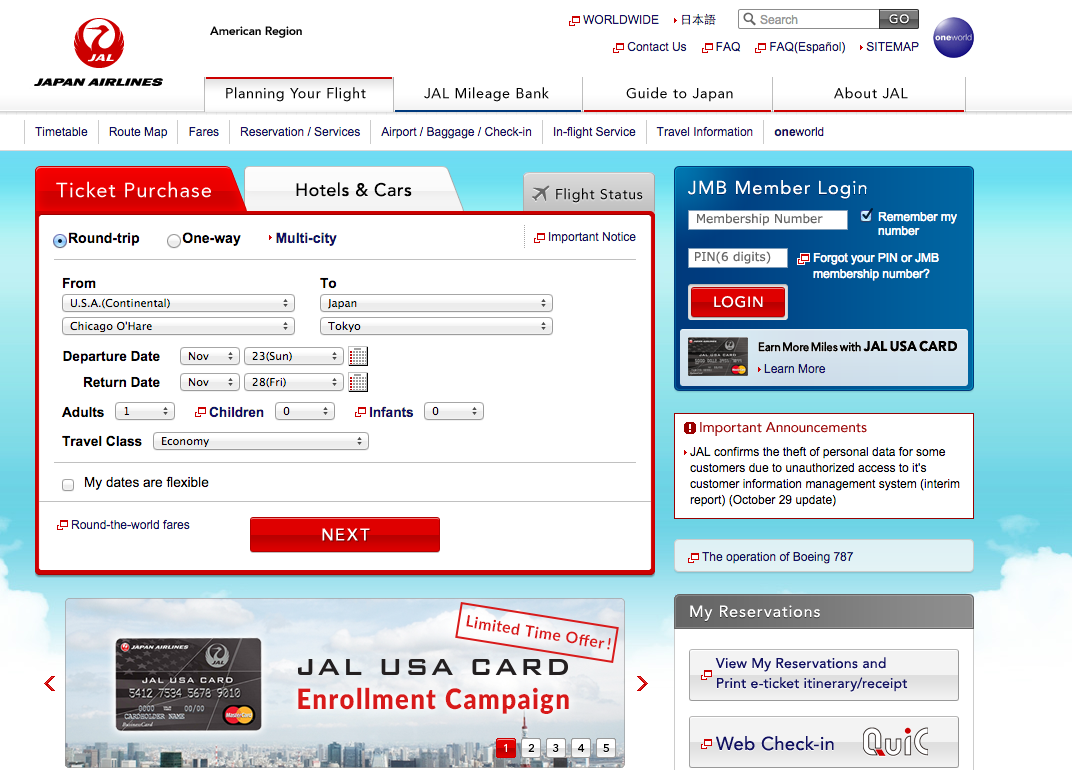Screen dimensions: 1072x770
Task: Open the Infants count dropdown
Action: click(454, 411)
